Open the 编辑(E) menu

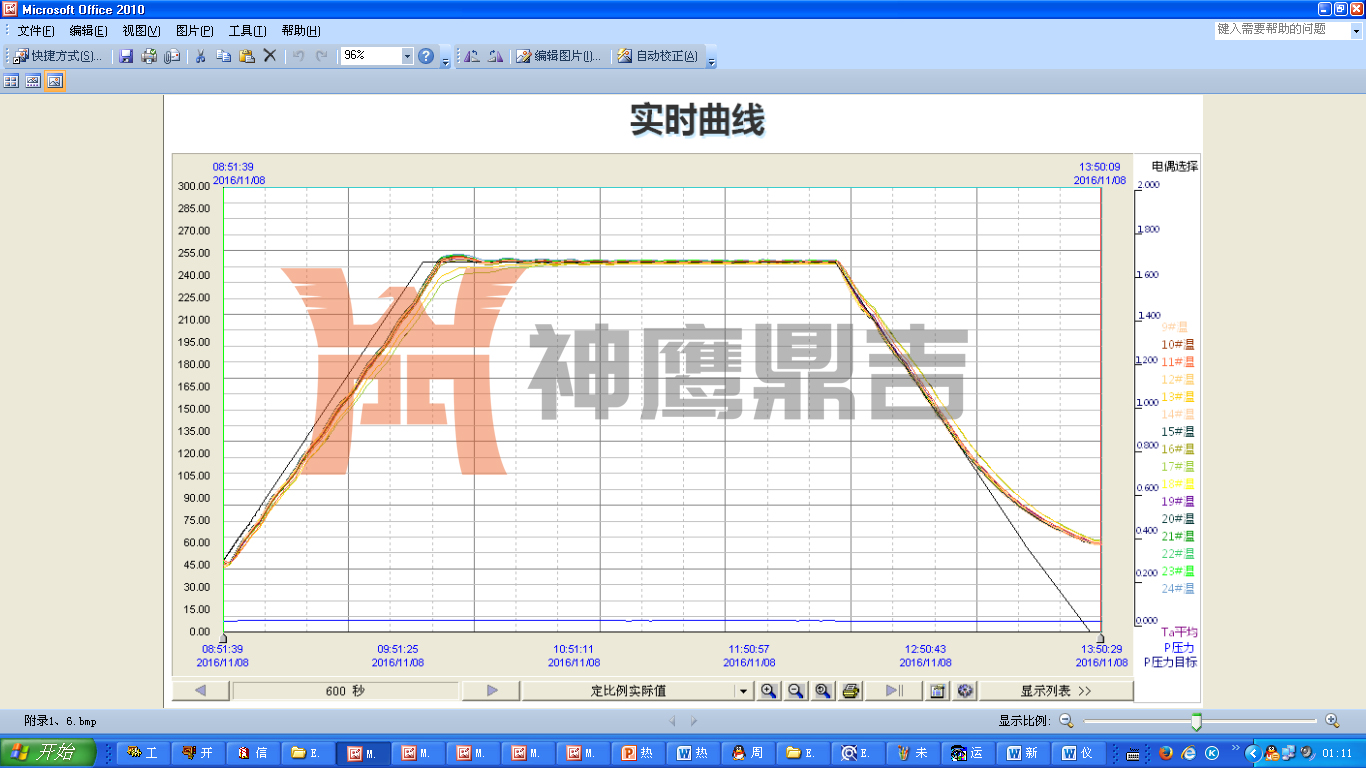[88, 31]
